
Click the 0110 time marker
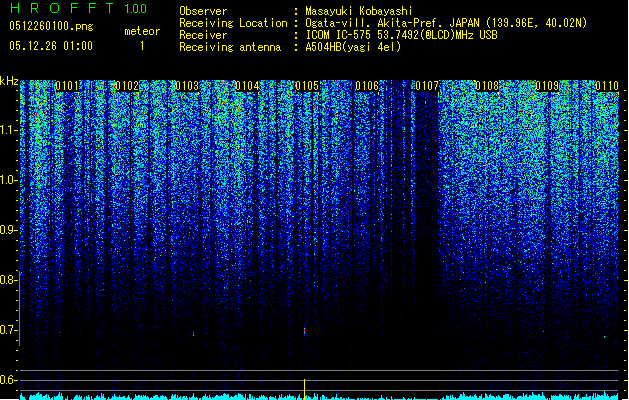pyautogui.click(x=607, y=86)
